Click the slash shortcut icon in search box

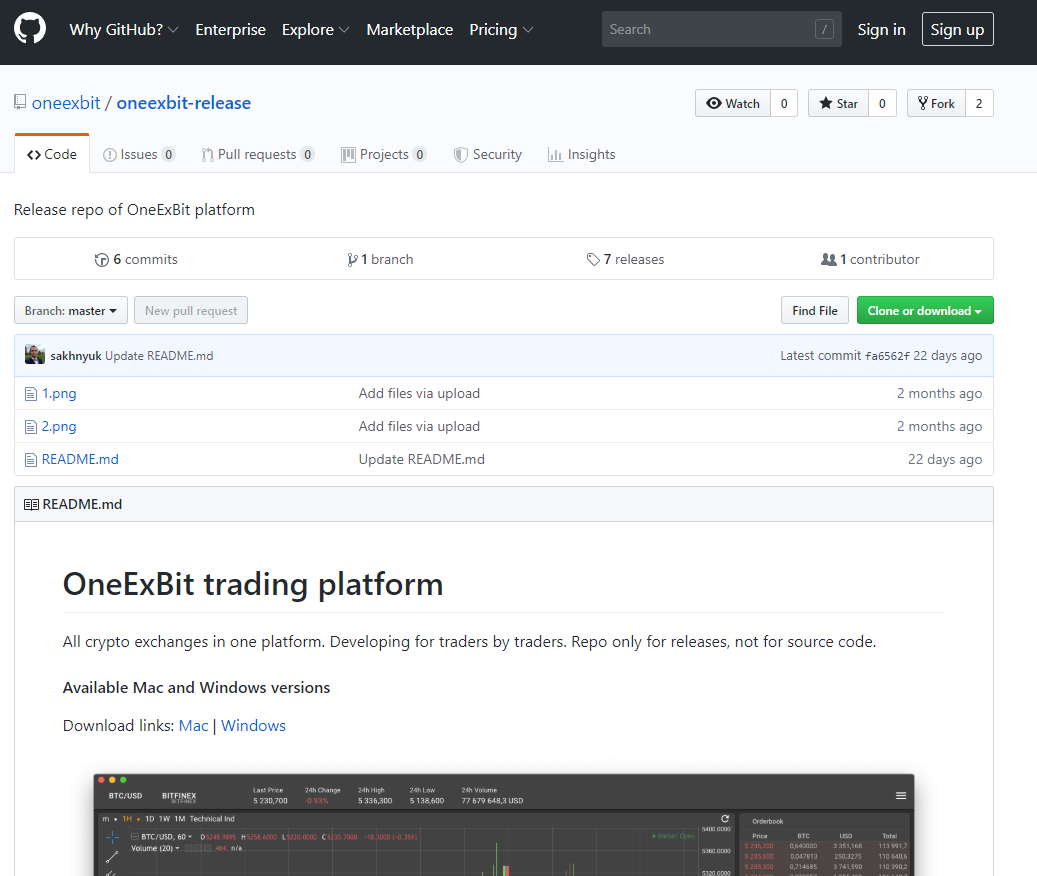pyautogui.click(x=824, y=29)
